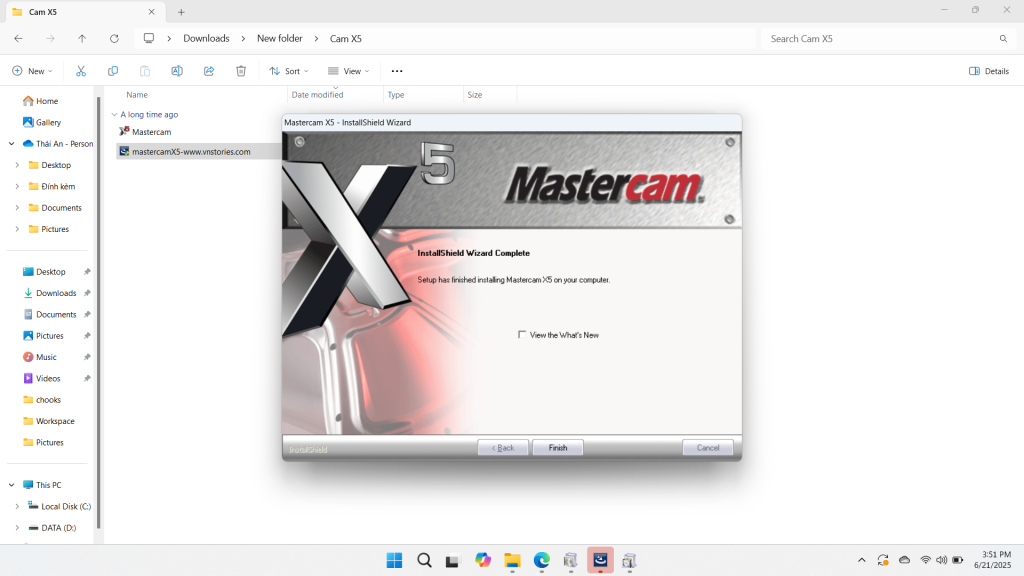The image size is (1024, 576).
Task: Click the This PC monitor icon in address bar
Action: (149, 39)
